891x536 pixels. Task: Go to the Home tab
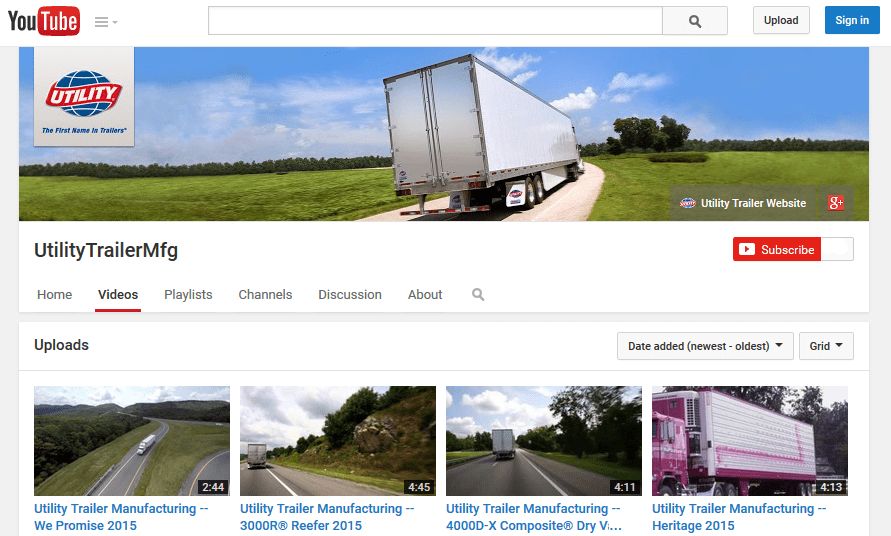(x=55, y=294)
